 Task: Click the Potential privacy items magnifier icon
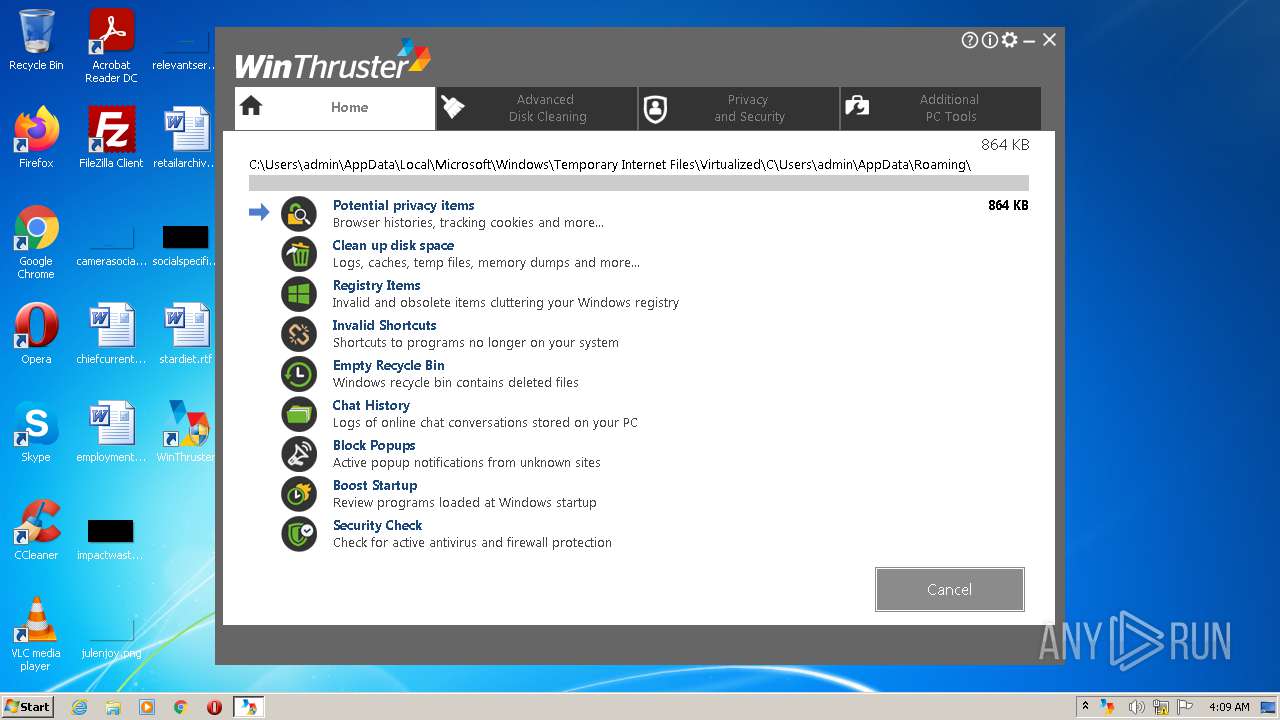pos(299,213)
